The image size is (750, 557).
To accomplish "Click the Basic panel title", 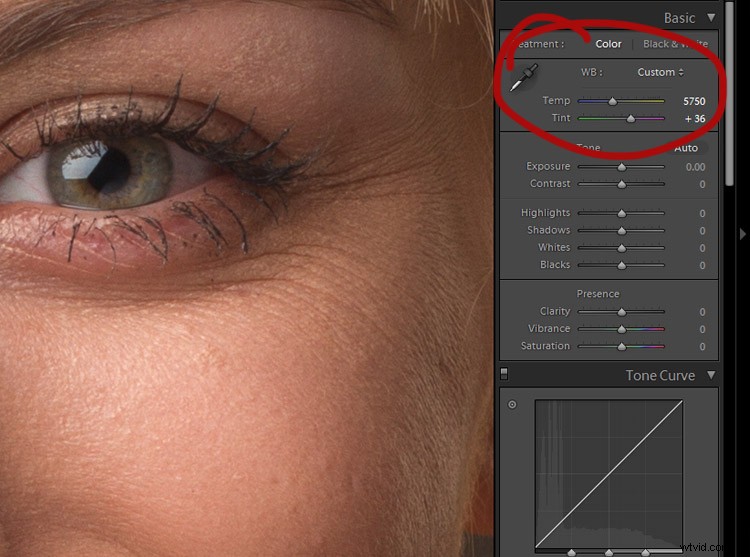I will pos(679,18).
